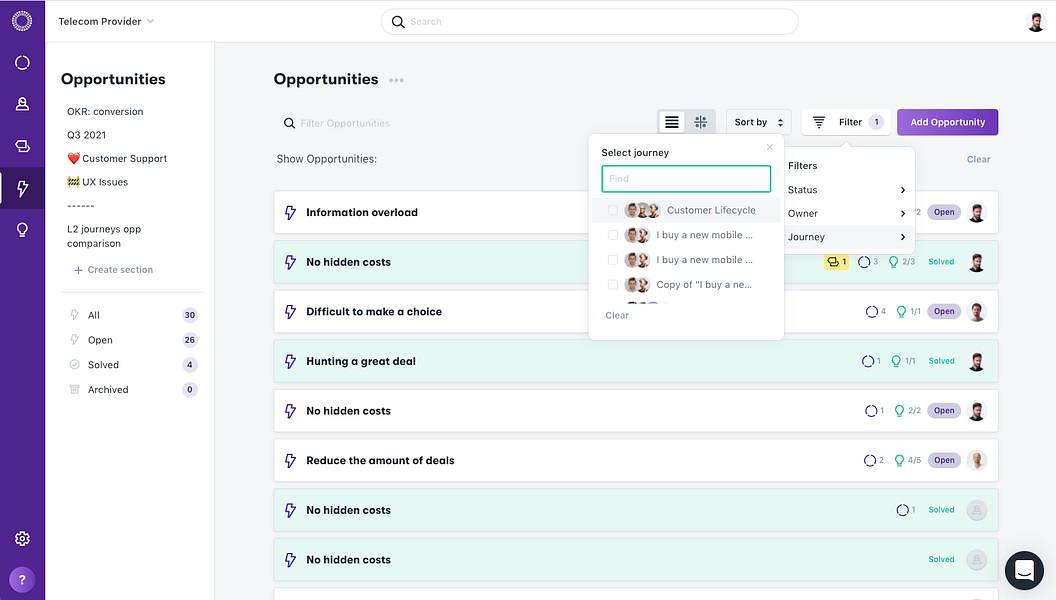Open the UX Issues section
Screen dimensions: 1056x600
point(98,182)
